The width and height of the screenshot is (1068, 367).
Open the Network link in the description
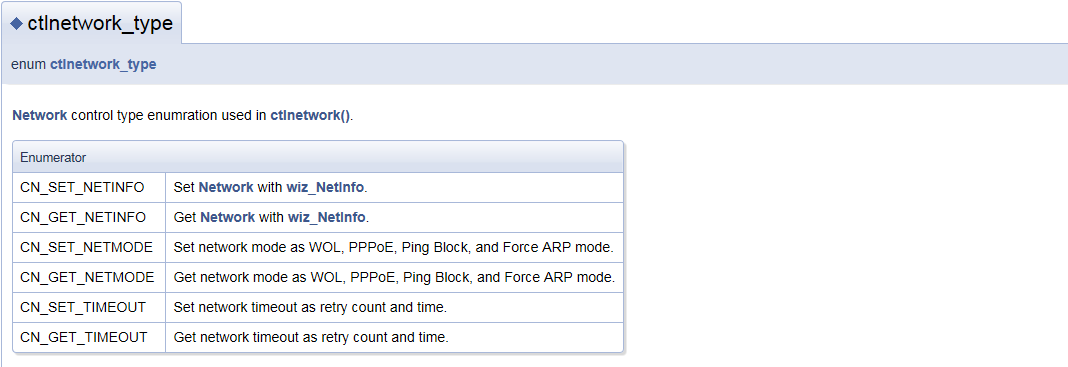40,115
